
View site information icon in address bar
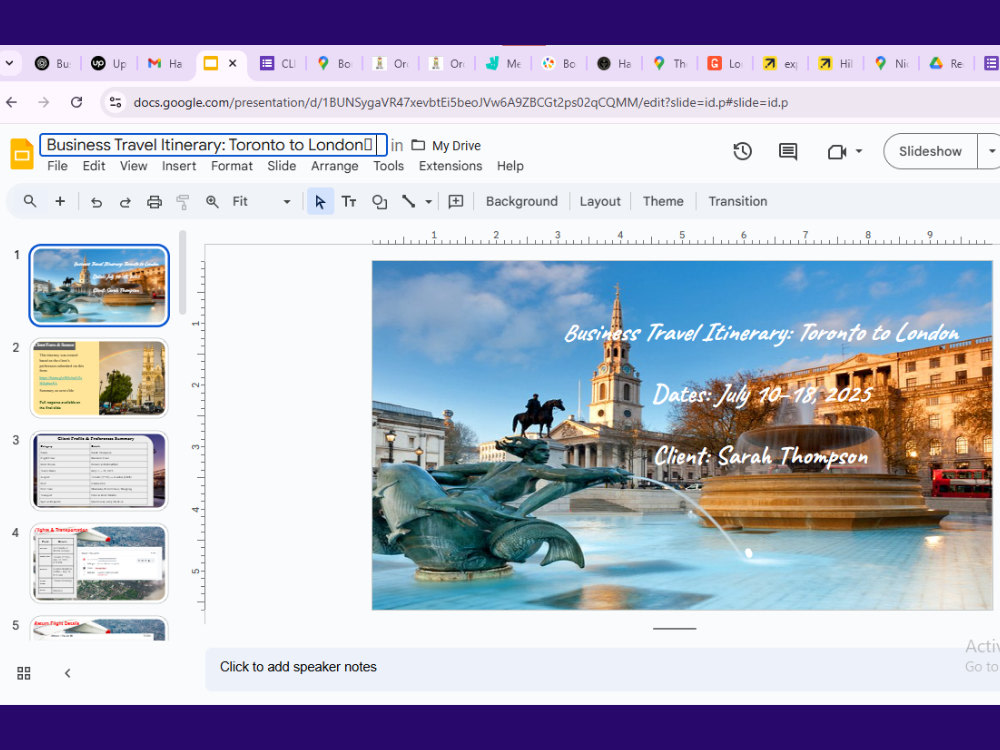115,102
